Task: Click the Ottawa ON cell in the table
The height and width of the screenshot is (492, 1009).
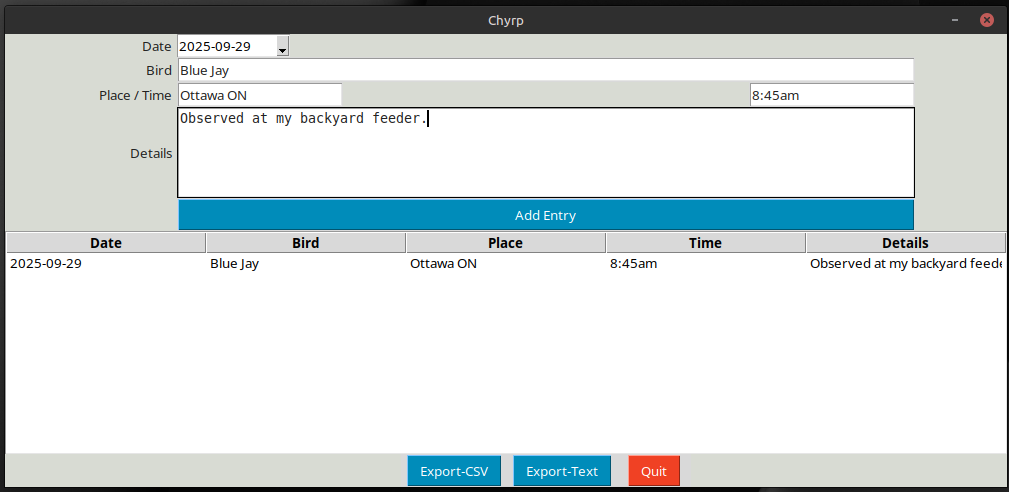Action: click(x=443, y=264)
